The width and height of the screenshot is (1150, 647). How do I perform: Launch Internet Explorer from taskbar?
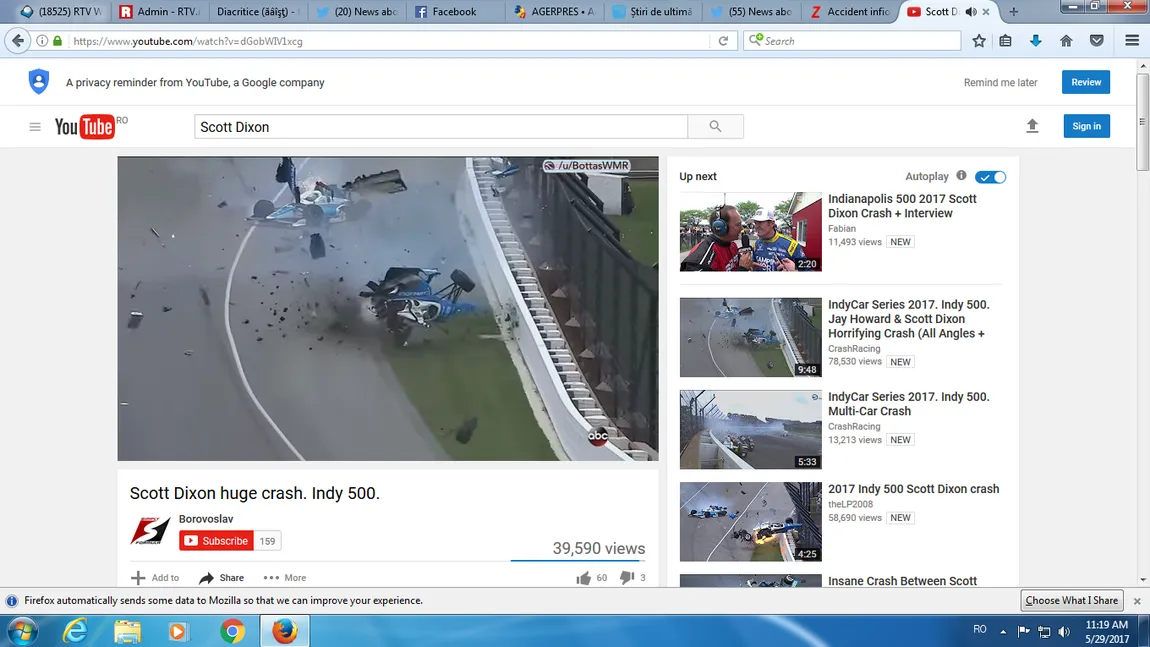point(75,631)
